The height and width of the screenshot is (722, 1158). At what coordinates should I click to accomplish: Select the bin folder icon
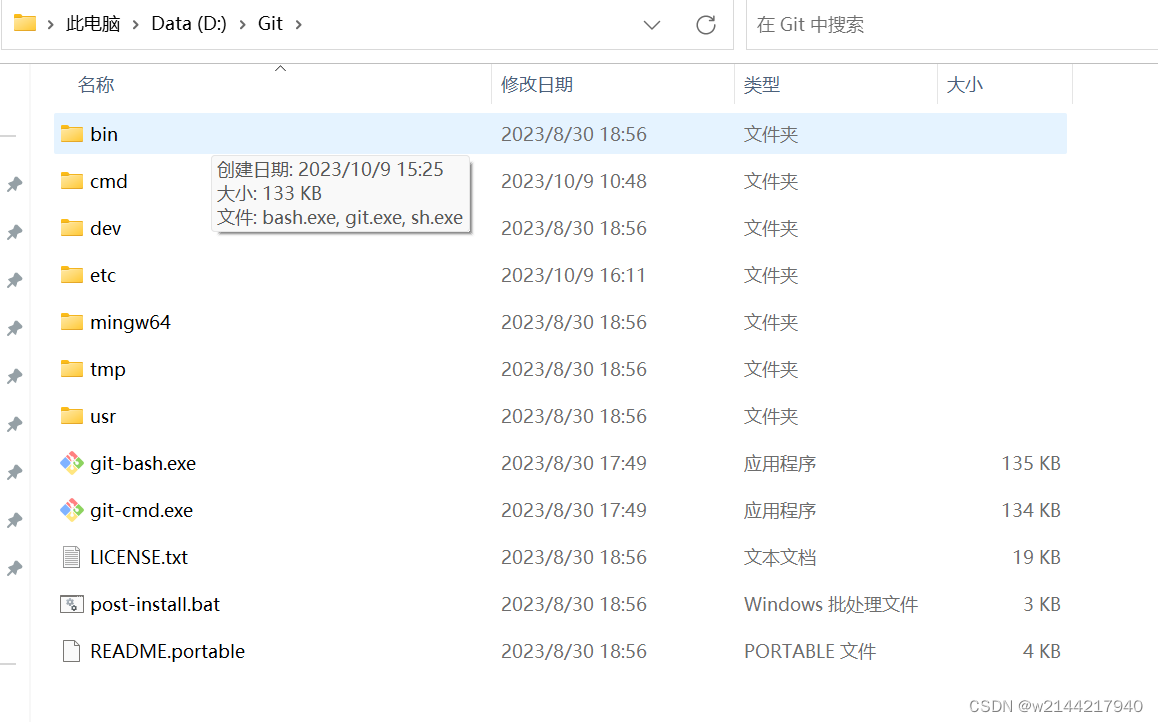72,133
